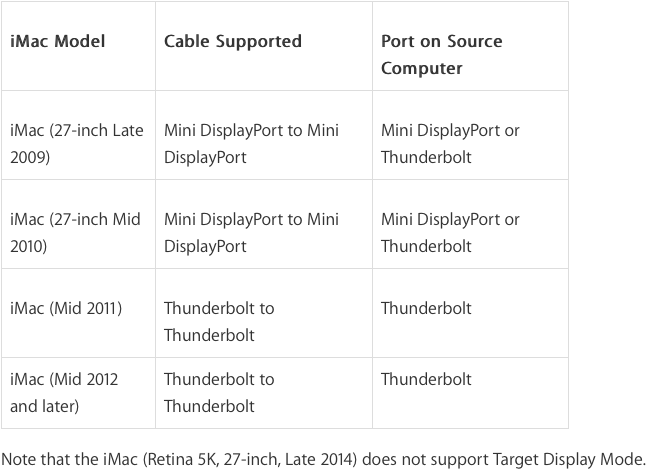Viewport: 650px width, 470px height.
Task: Click the '2010)' text in the iMac model column
Action: pos(29,246)
